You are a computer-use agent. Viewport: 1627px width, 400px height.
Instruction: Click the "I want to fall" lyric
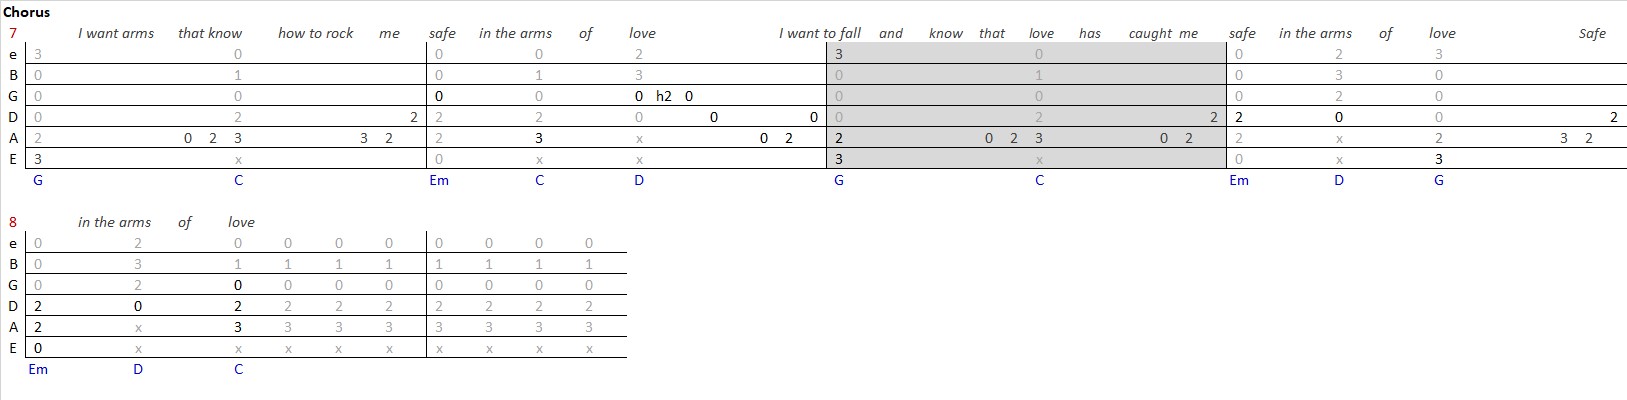(820, 33)
